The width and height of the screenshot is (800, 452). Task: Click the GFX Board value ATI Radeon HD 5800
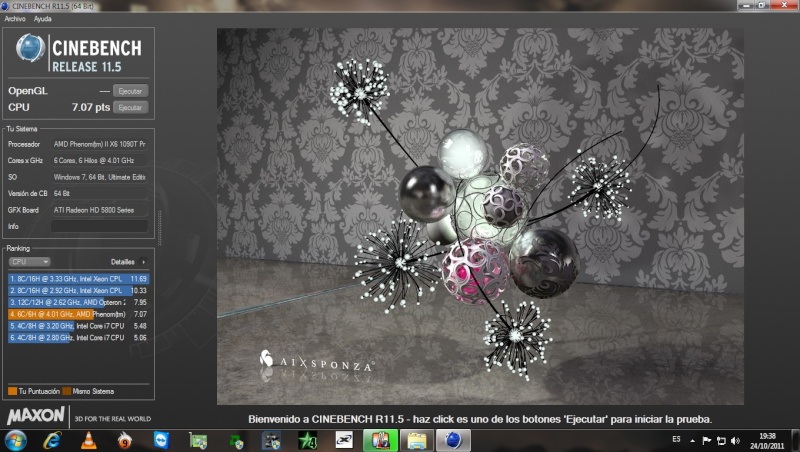click(x=99, y=210)
